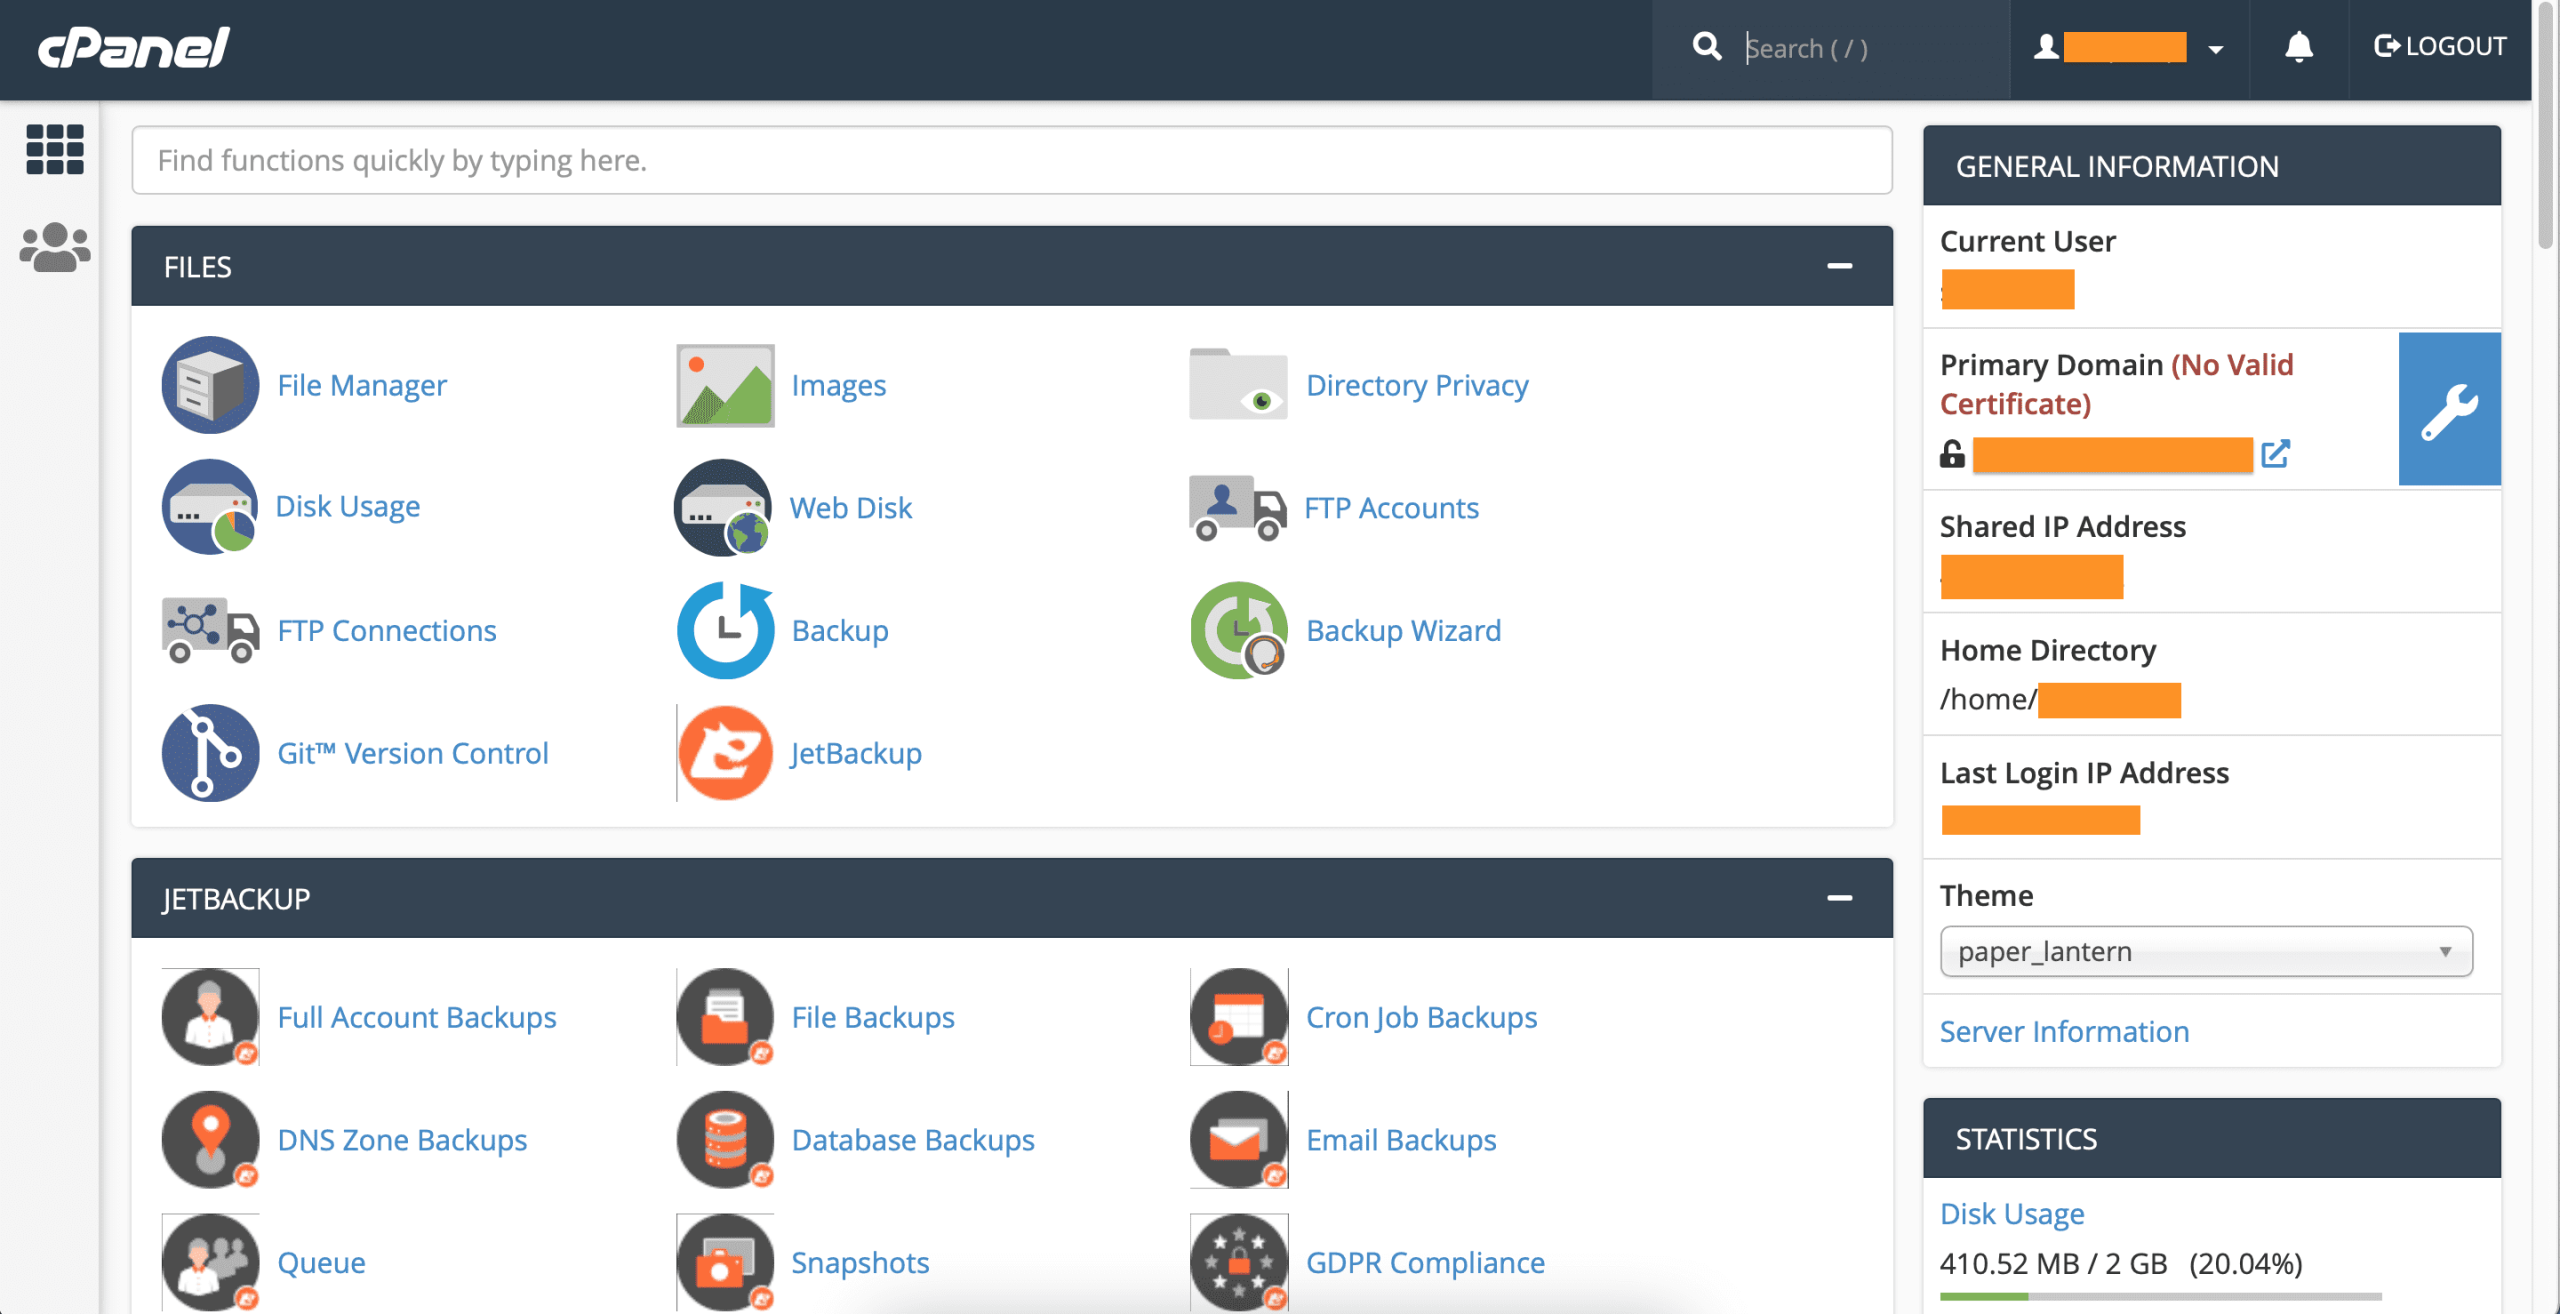Open the File Manager icon
The image size is (2560, 1314).
pyautogui.click(x=210, y=385)
